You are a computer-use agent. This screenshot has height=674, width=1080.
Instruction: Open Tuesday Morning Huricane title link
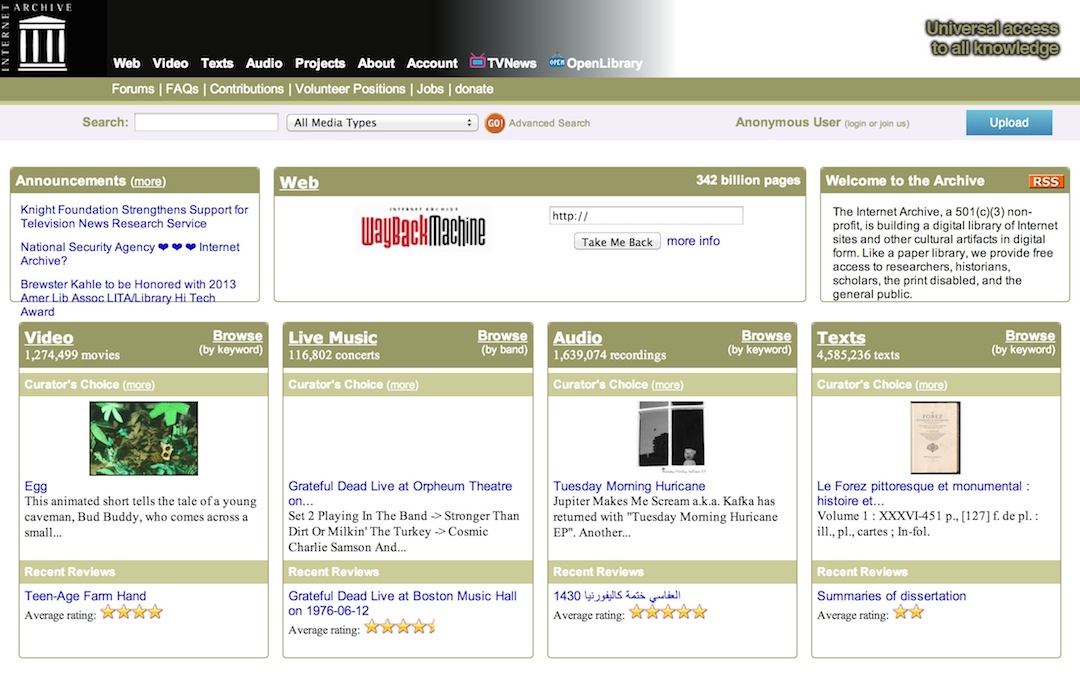tap(629, 486)
